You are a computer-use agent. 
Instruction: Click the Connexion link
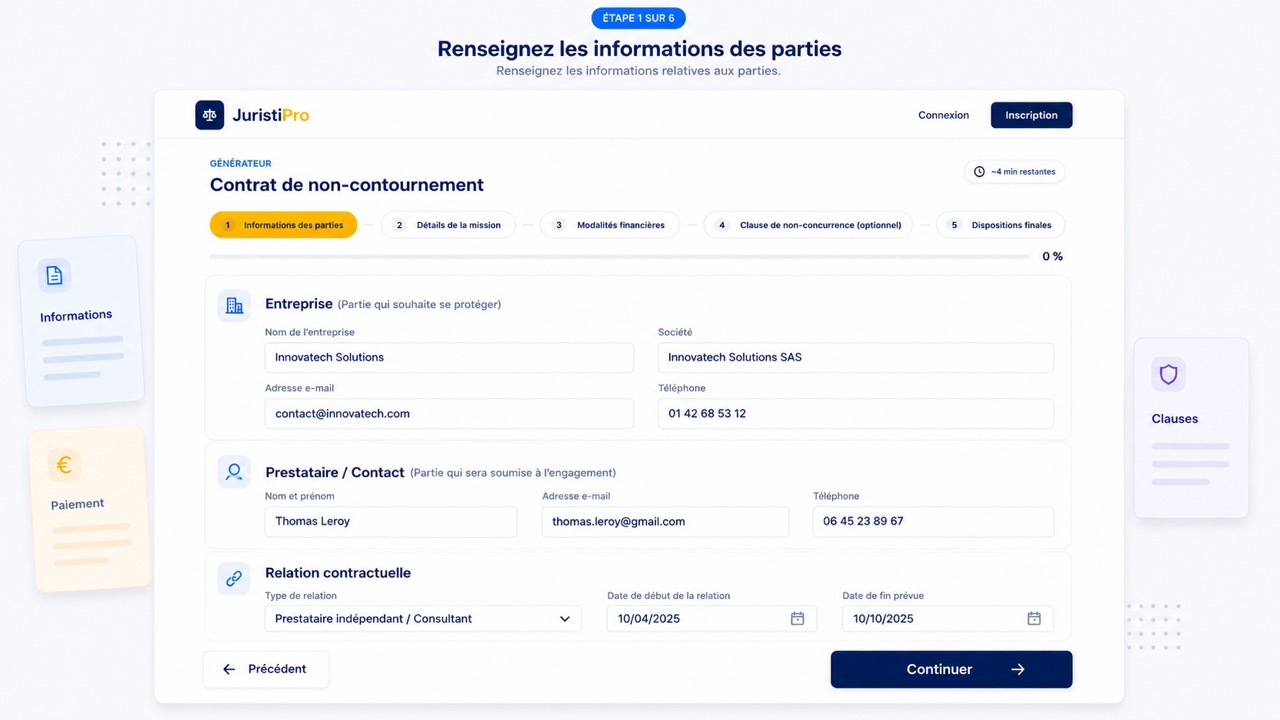943,115
